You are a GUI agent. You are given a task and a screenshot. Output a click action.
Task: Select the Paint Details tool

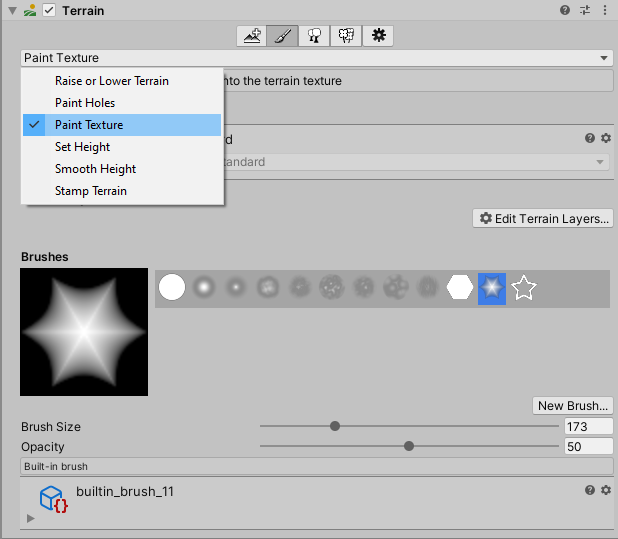346,36
